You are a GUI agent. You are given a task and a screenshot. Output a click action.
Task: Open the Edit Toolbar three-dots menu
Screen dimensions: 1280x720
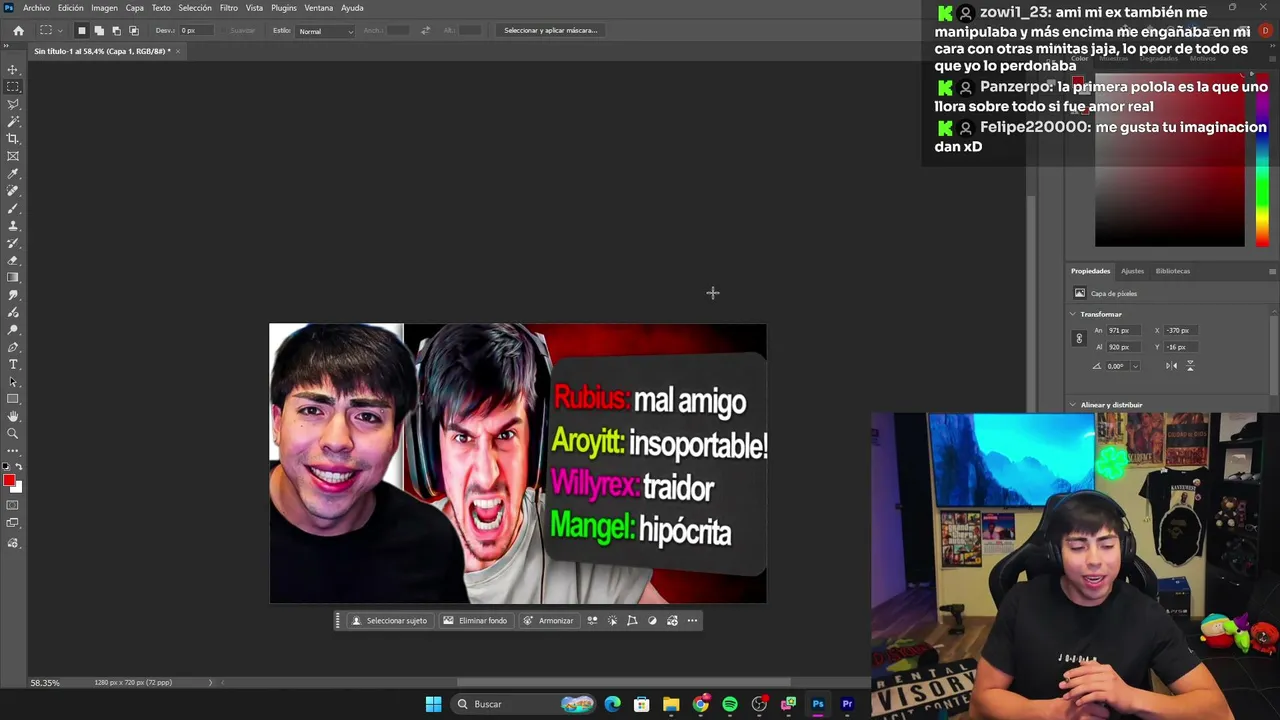tap(13, 450)
